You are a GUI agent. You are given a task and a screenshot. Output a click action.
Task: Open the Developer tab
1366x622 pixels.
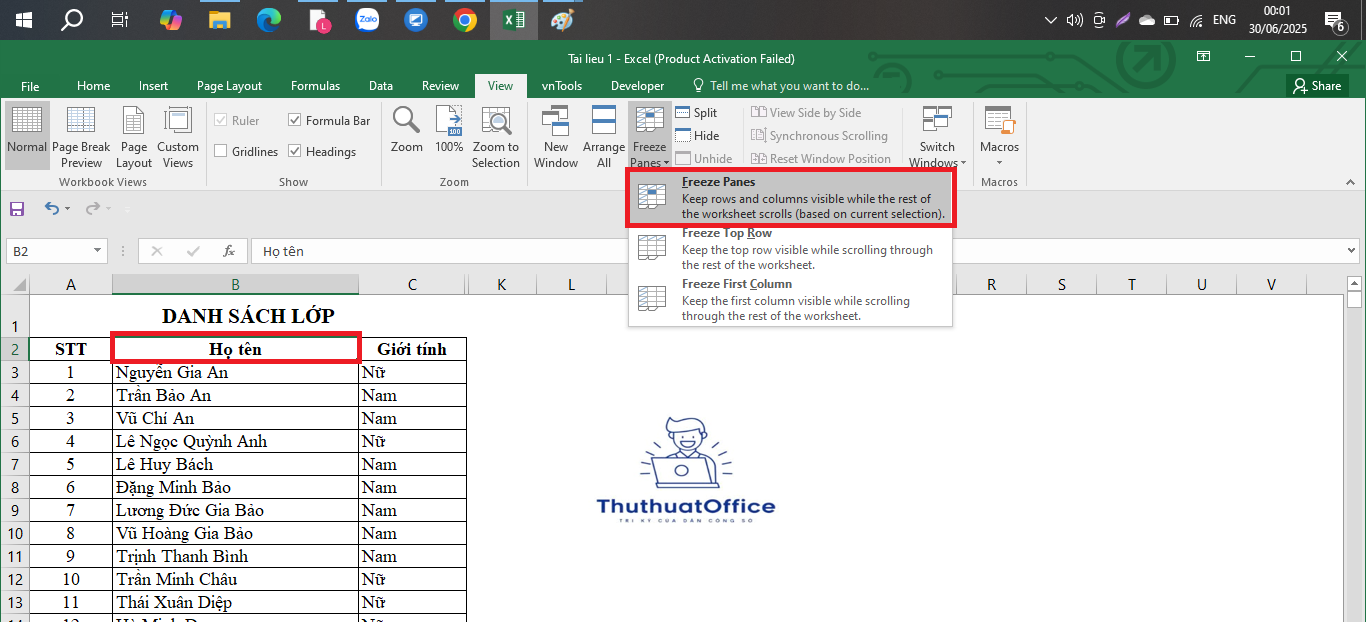coord(637,86)
